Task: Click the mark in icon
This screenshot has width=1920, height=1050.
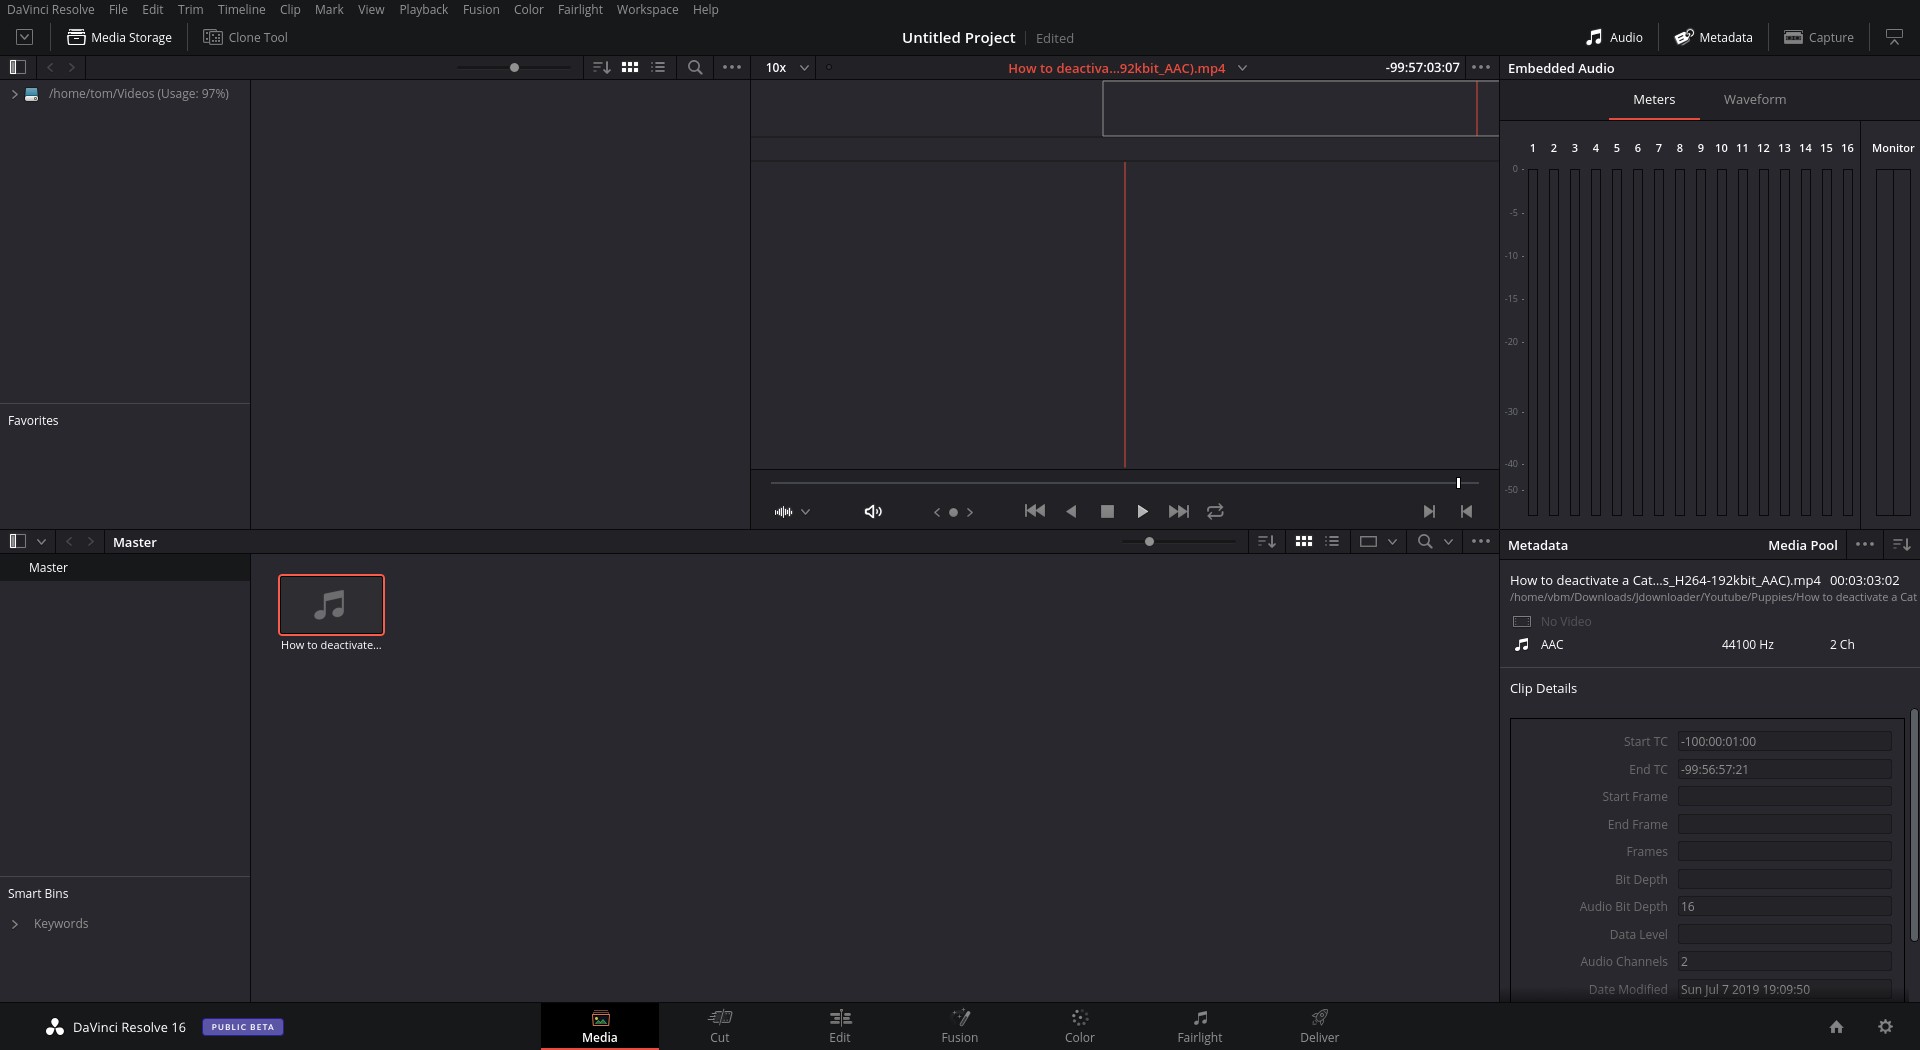Action: coord(1429,511)
